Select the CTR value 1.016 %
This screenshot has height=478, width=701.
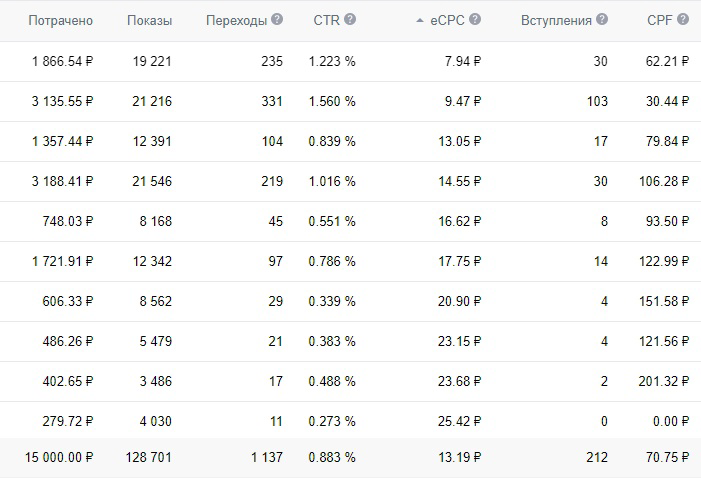click(332, 181)
